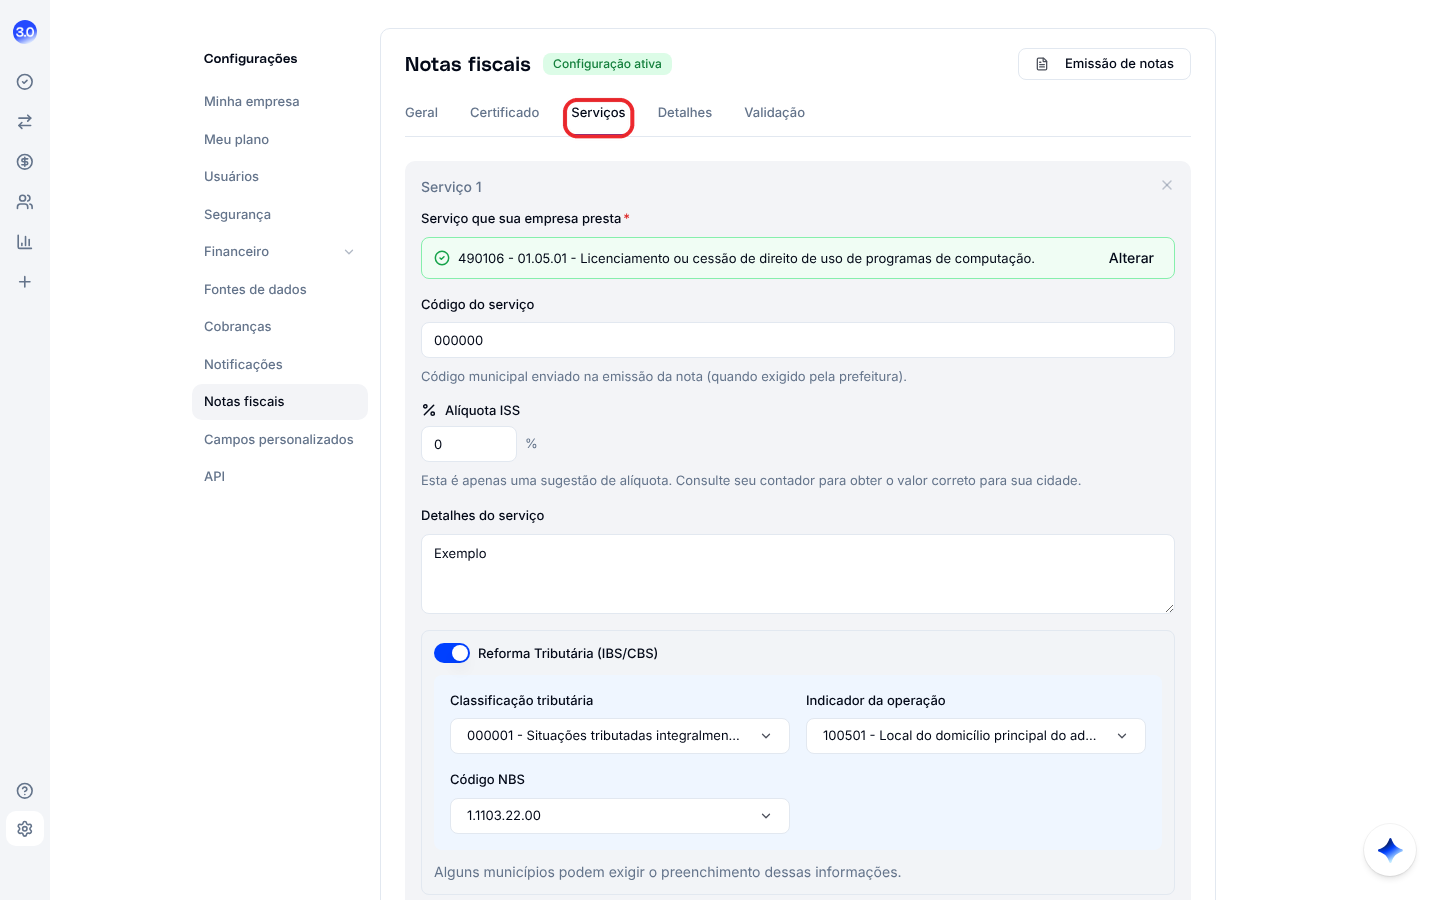Select the Serviços tab
1440x900 pixels.
598,113
